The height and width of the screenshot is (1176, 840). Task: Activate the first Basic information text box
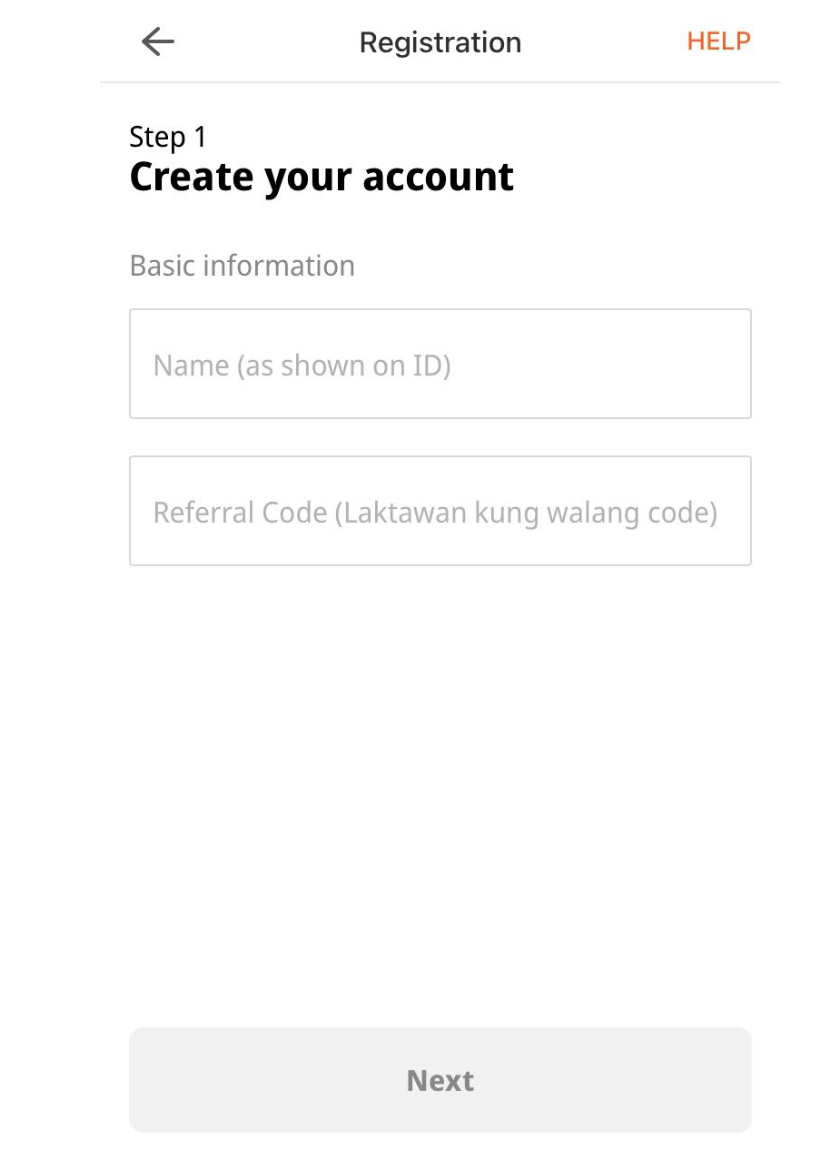point(440,364)
